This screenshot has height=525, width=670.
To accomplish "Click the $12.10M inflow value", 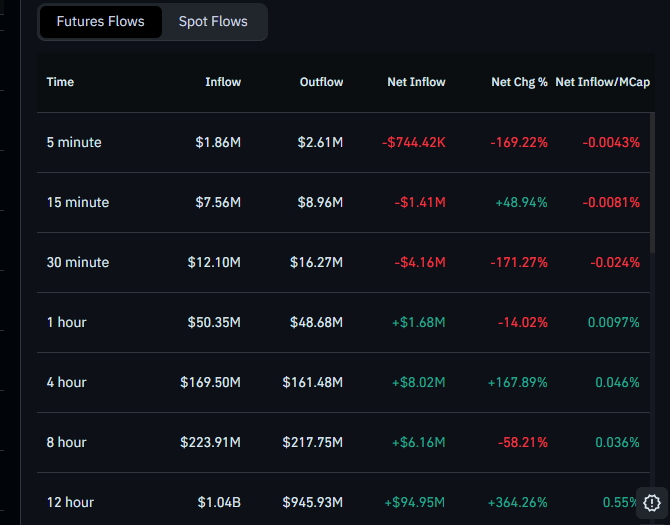I will point(214,262).
